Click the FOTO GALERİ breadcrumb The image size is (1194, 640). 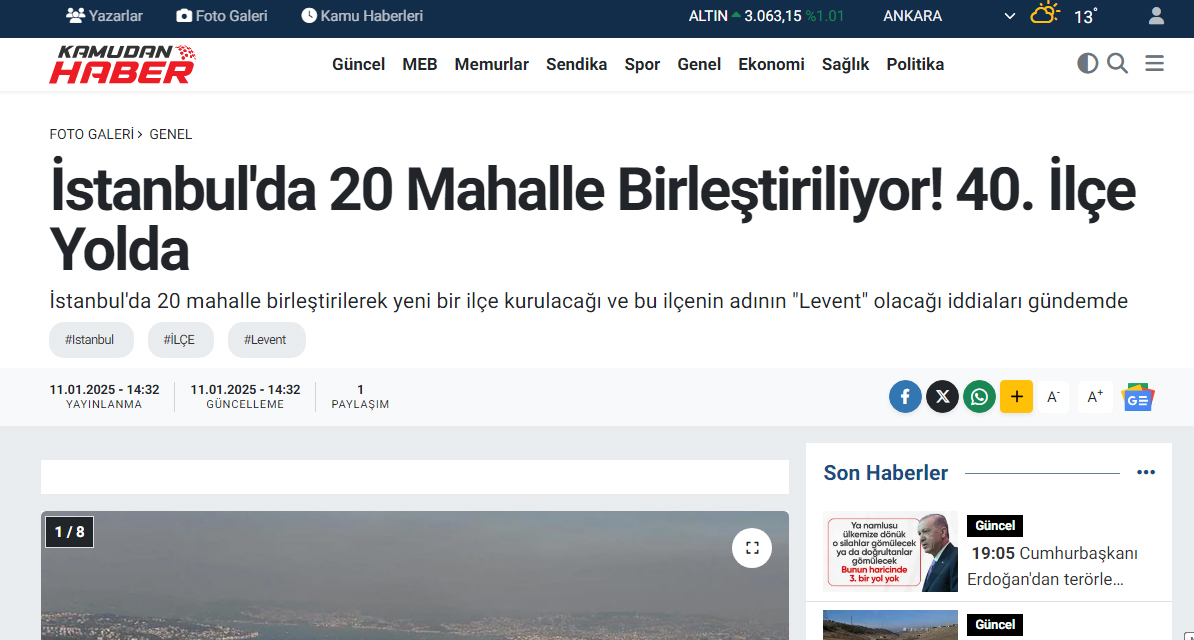[x=91, y=134]
